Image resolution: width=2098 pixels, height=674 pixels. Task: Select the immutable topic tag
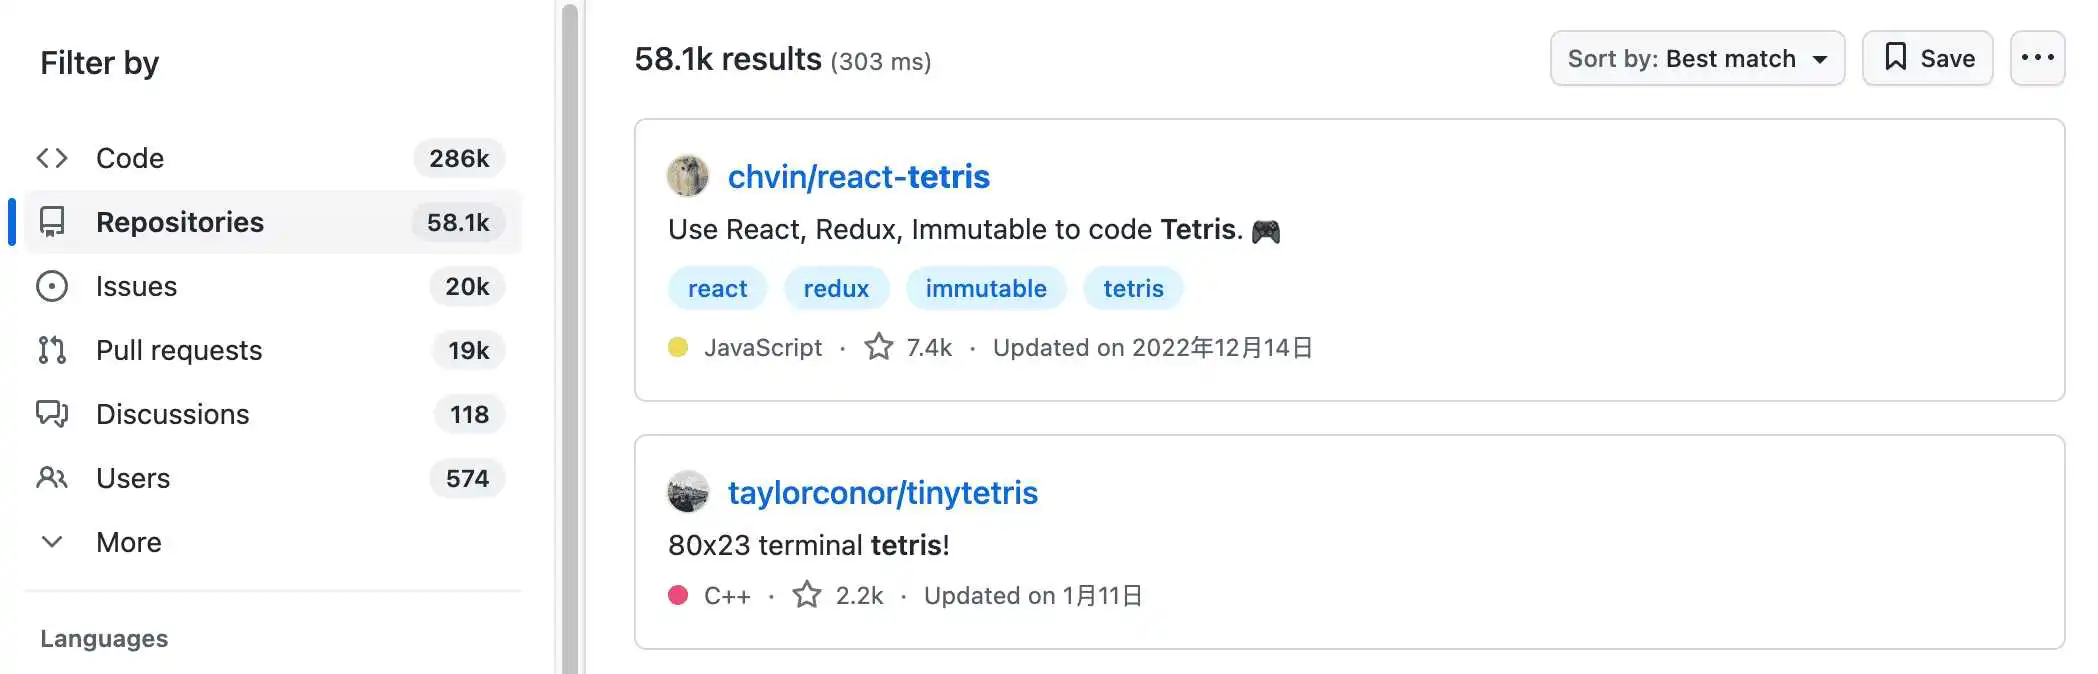986,288
